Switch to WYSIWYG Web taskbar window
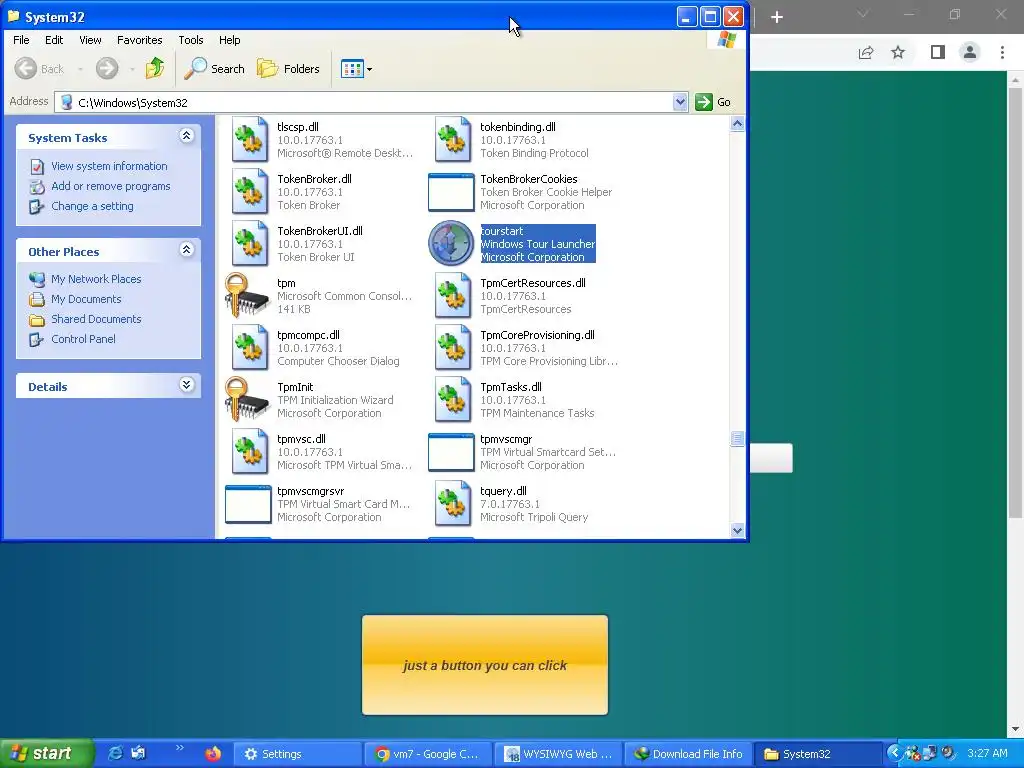The width and height of the screenshot is (1024, 768). tap(558, 754)
